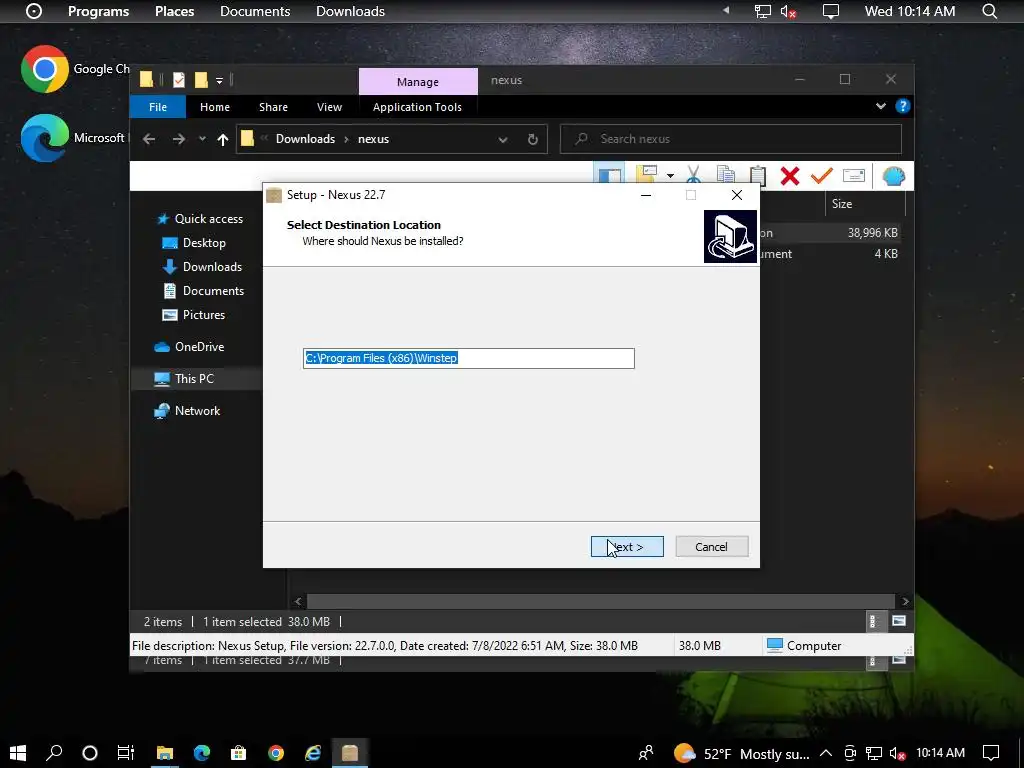Click nexus in the address breadcrumb
Viewport: 1024px width, 768px height.
[373, 138]
